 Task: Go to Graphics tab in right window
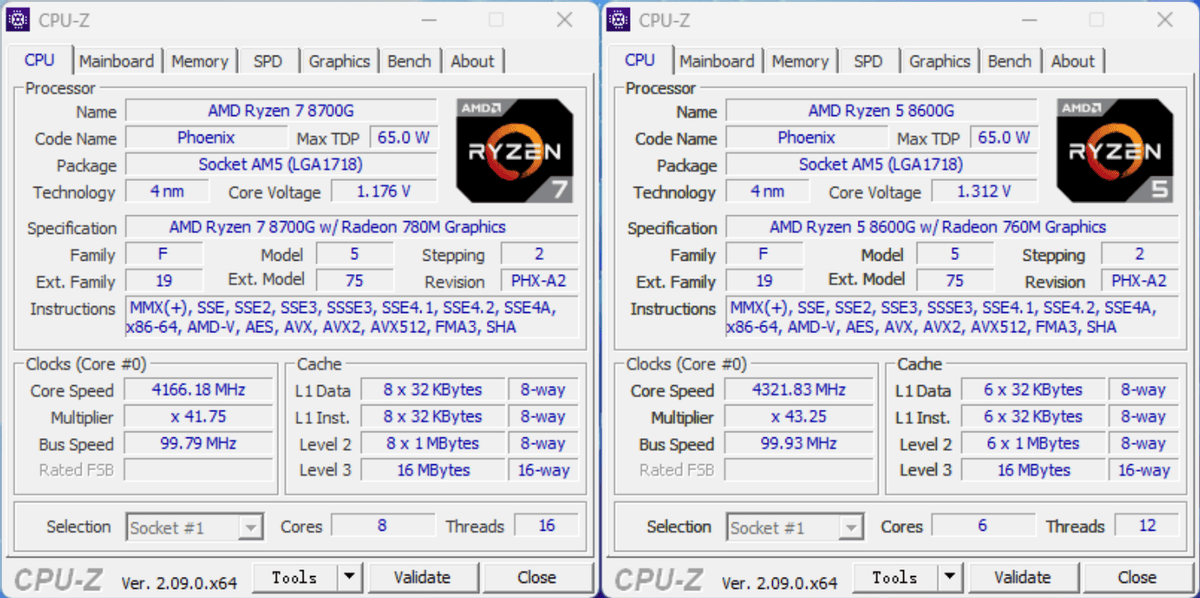939,61
